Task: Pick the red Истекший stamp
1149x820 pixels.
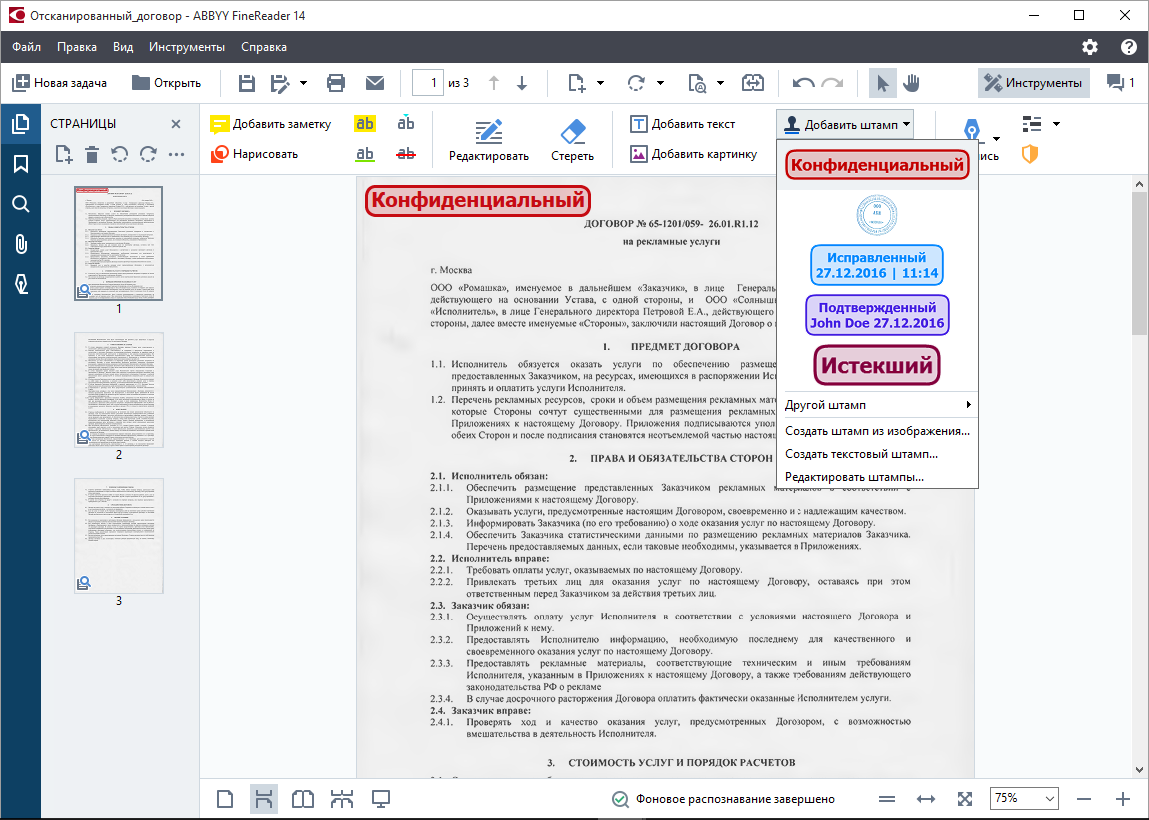Action: point(877,366)
